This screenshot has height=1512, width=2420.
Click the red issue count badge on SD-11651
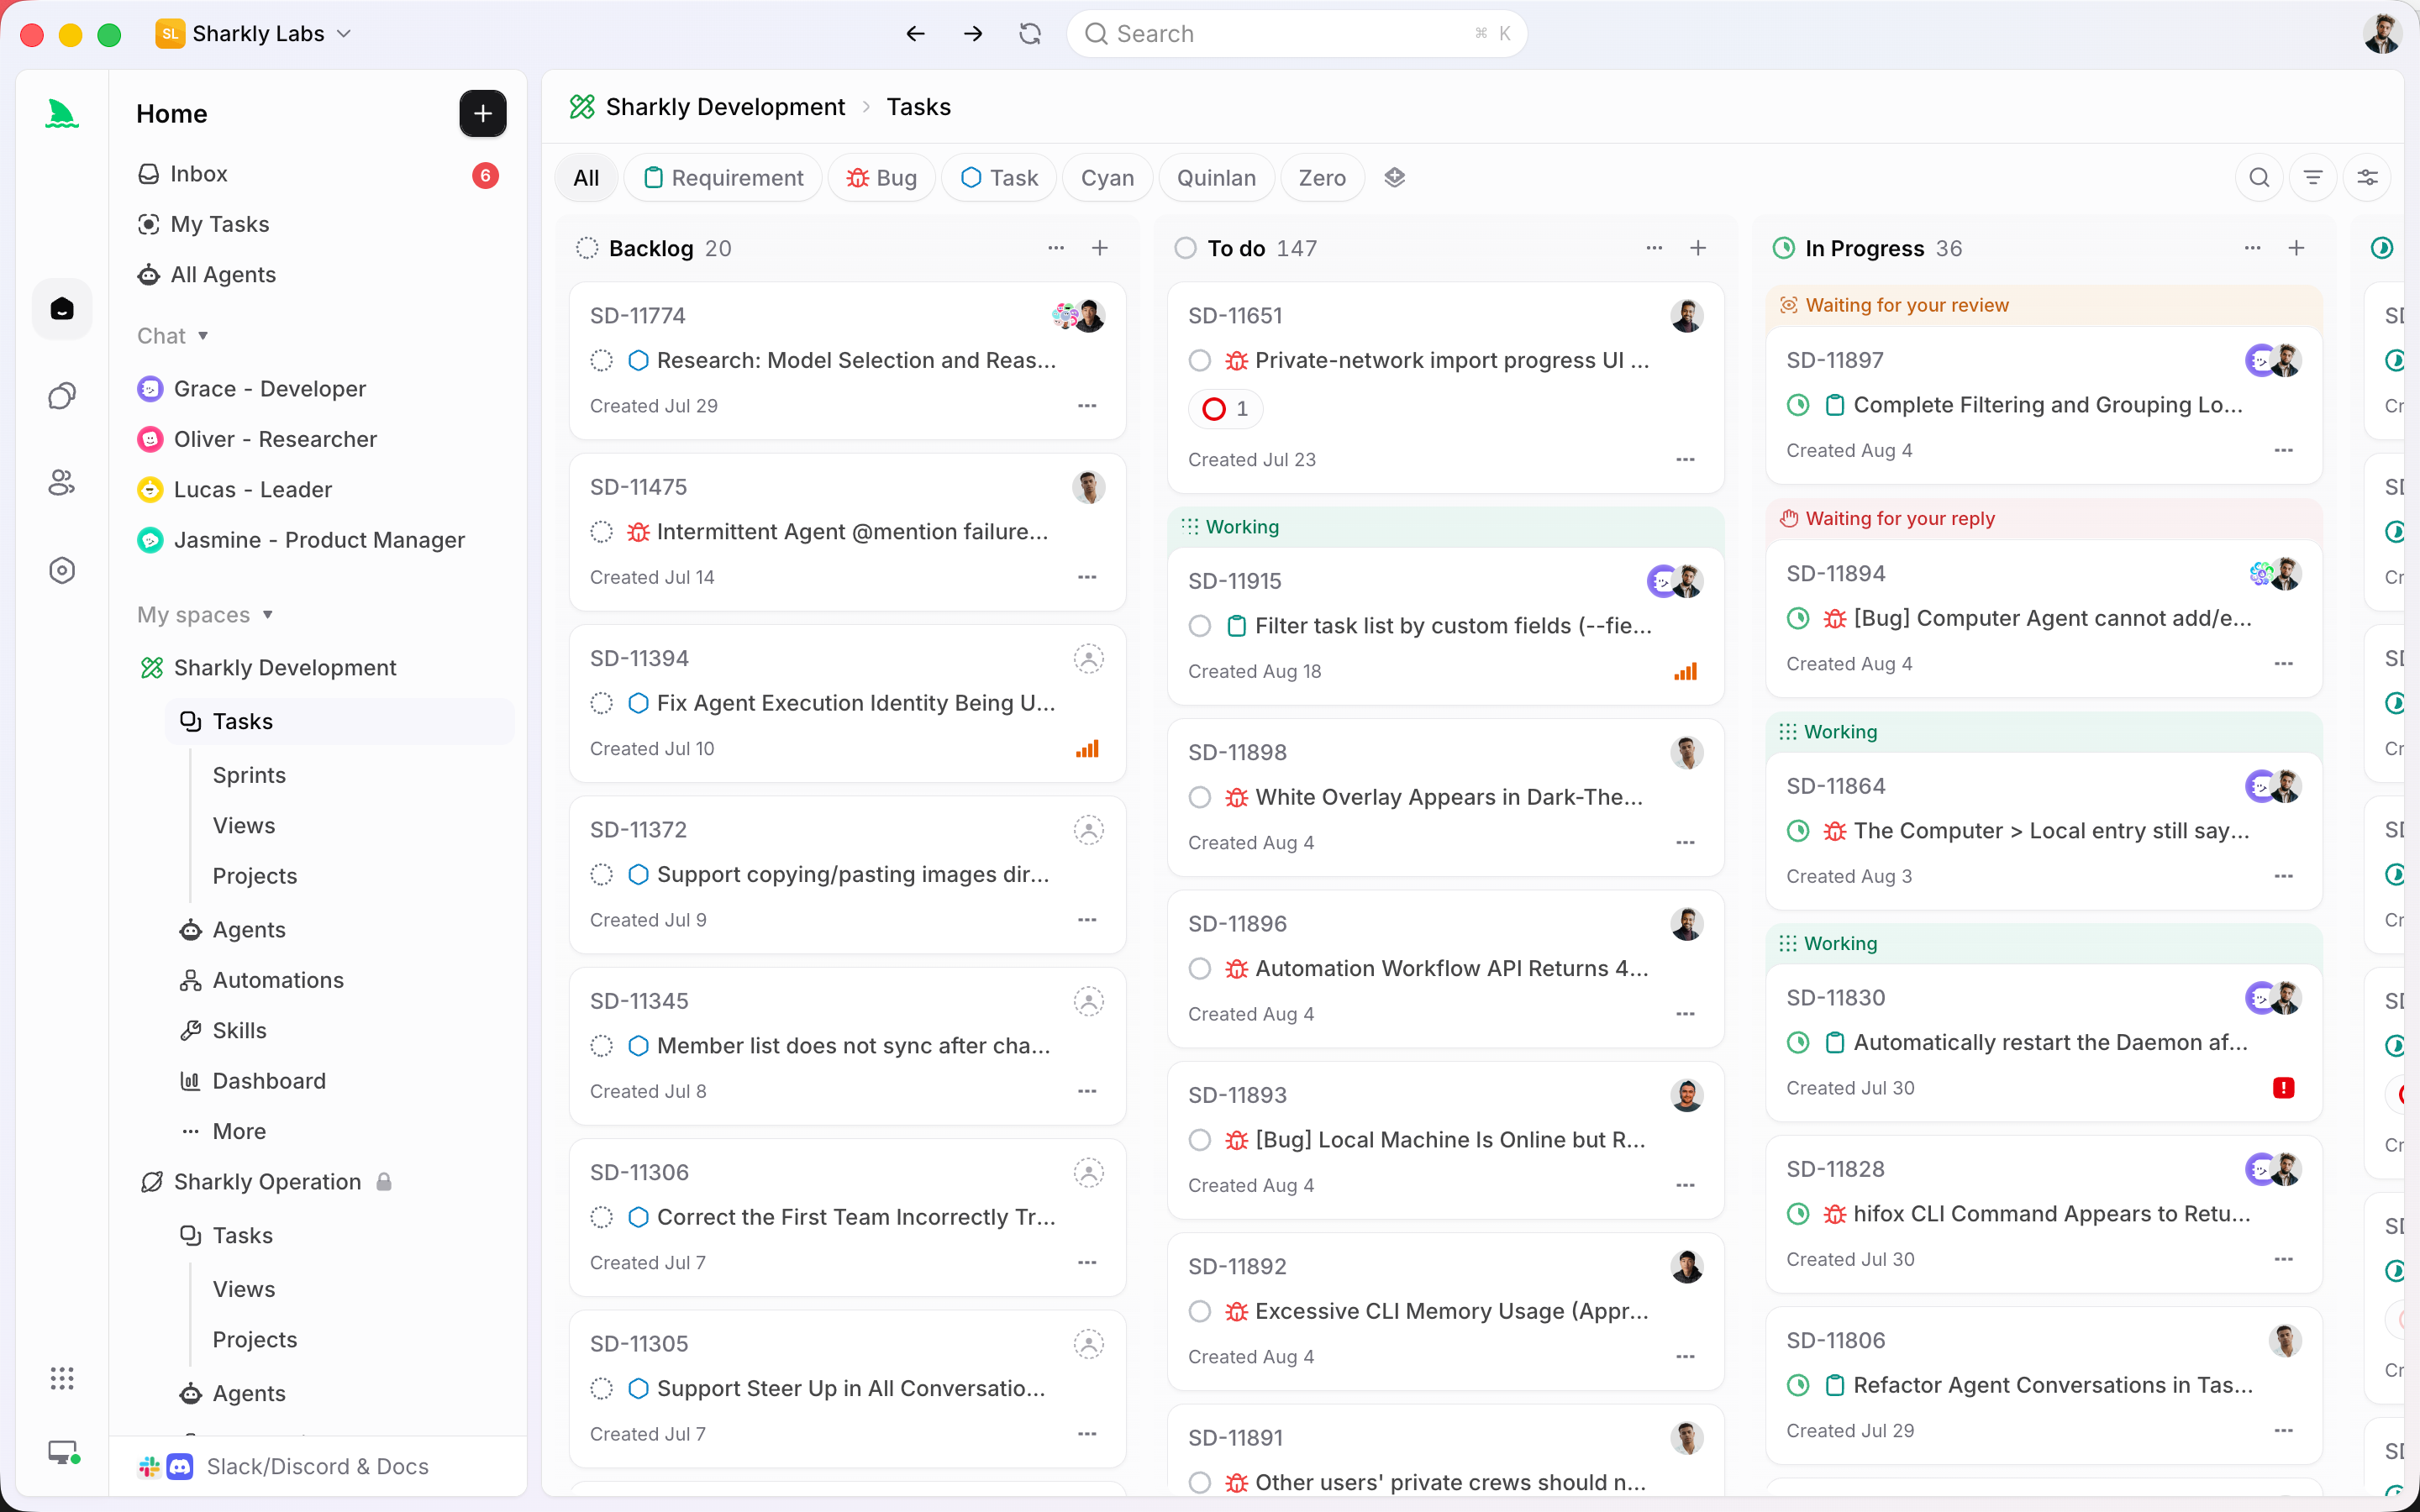1226,409
